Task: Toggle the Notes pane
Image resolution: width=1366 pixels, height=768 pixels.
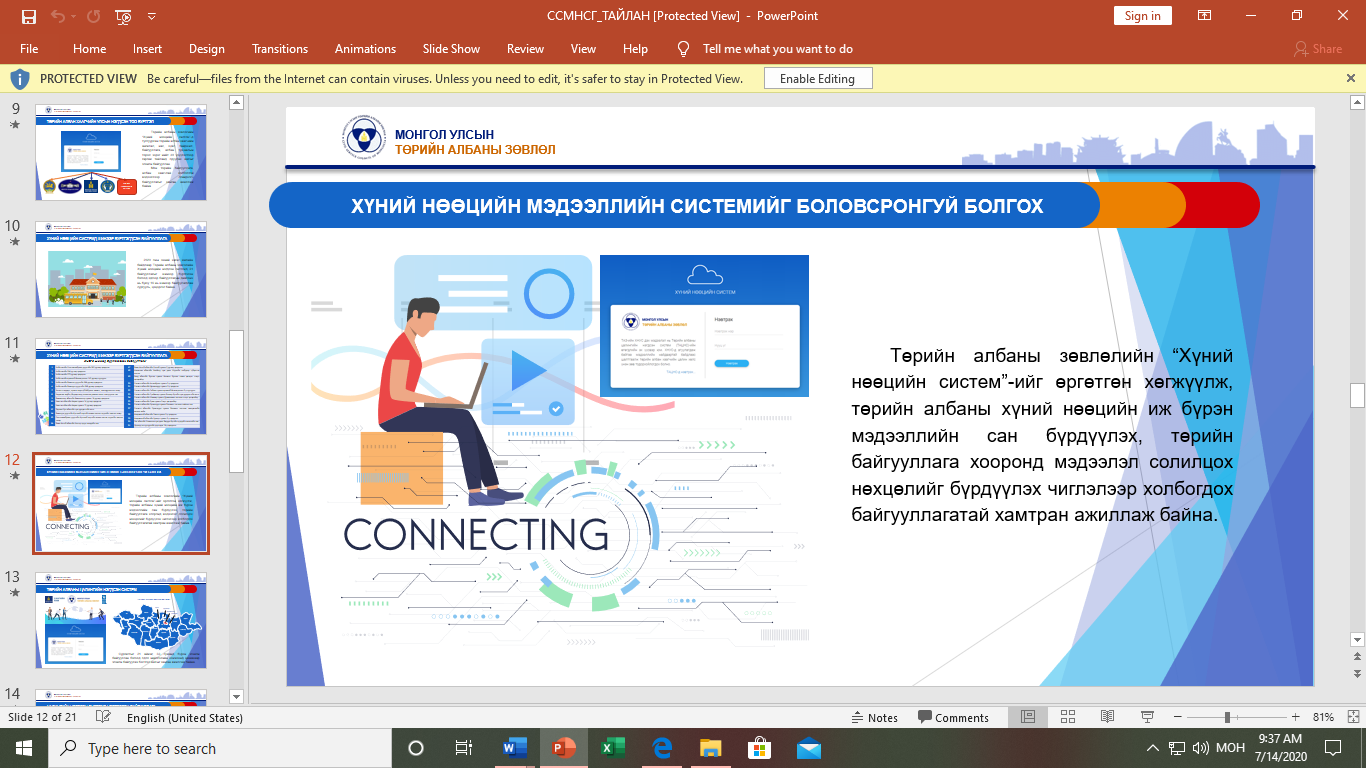Action: [874, 717]
